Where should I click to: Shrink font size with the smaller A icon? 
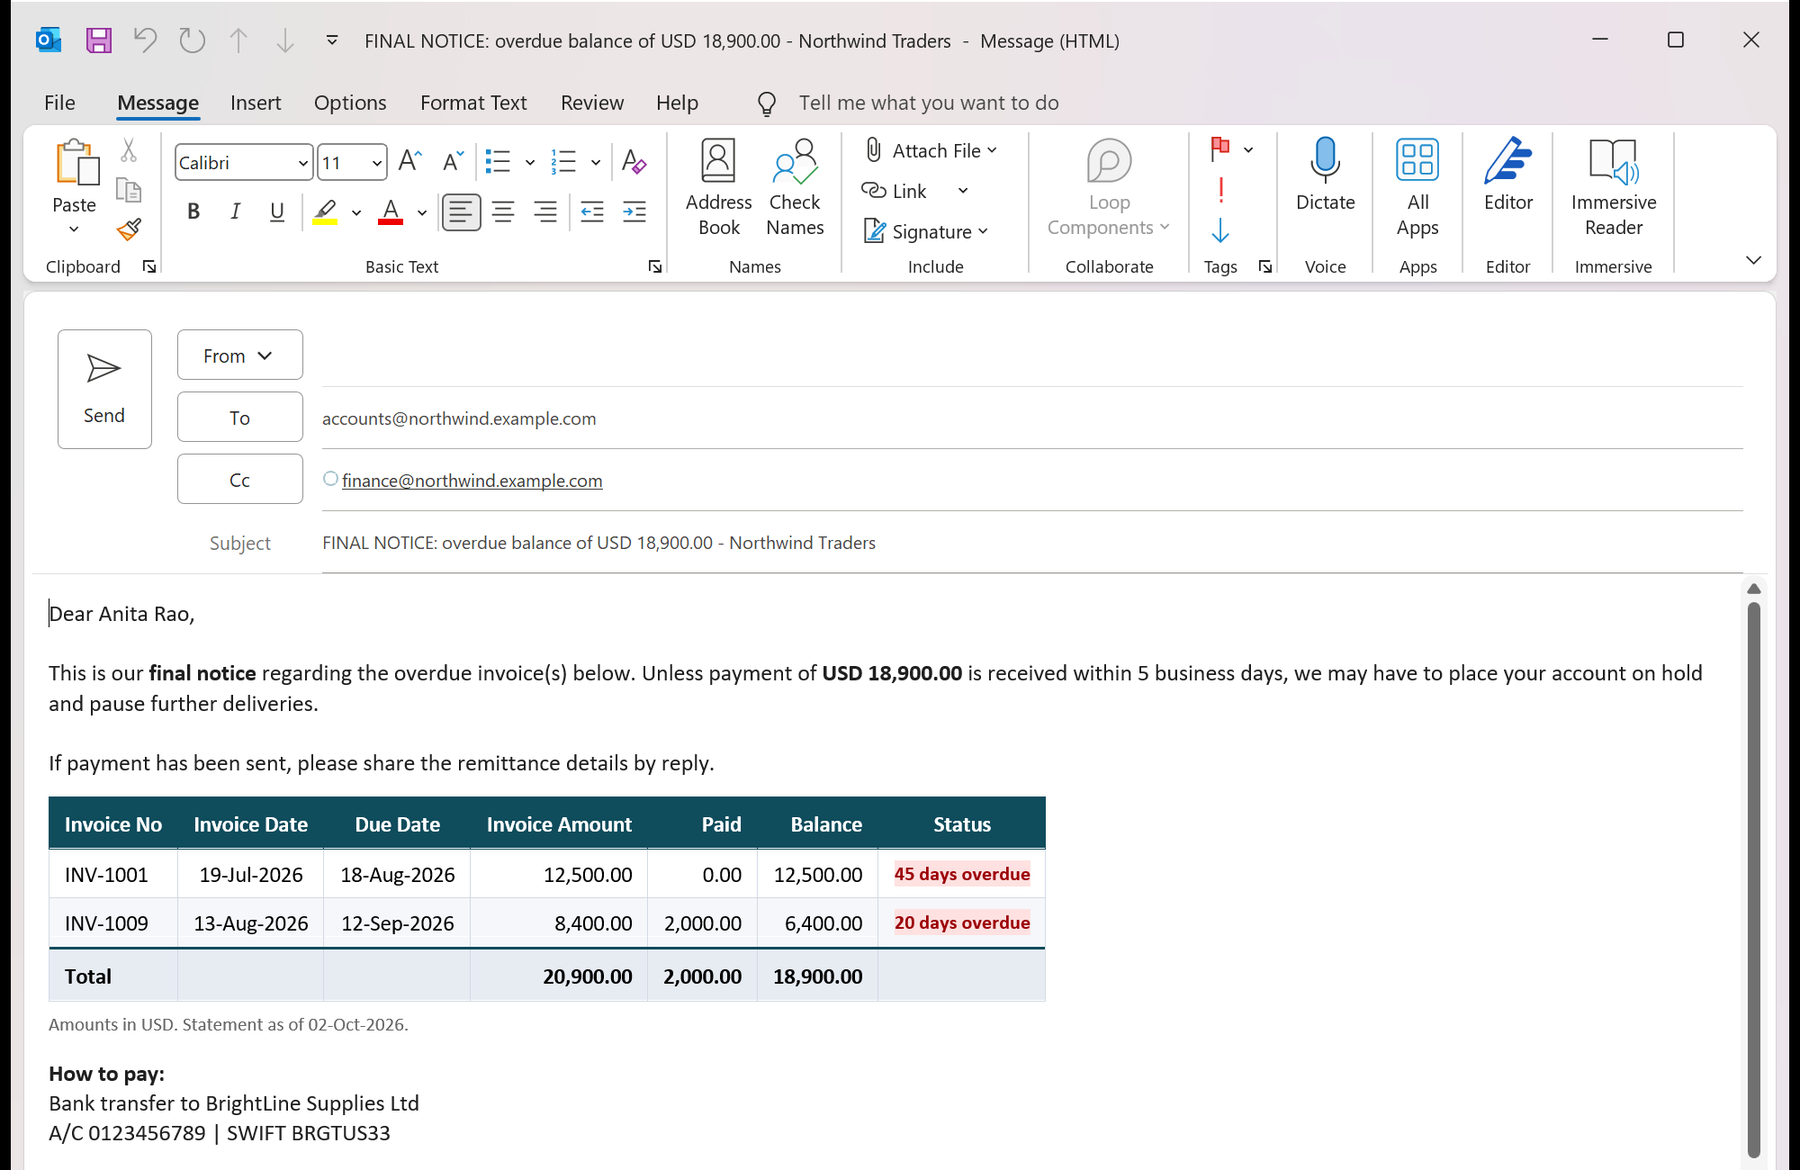pos(453,162)
